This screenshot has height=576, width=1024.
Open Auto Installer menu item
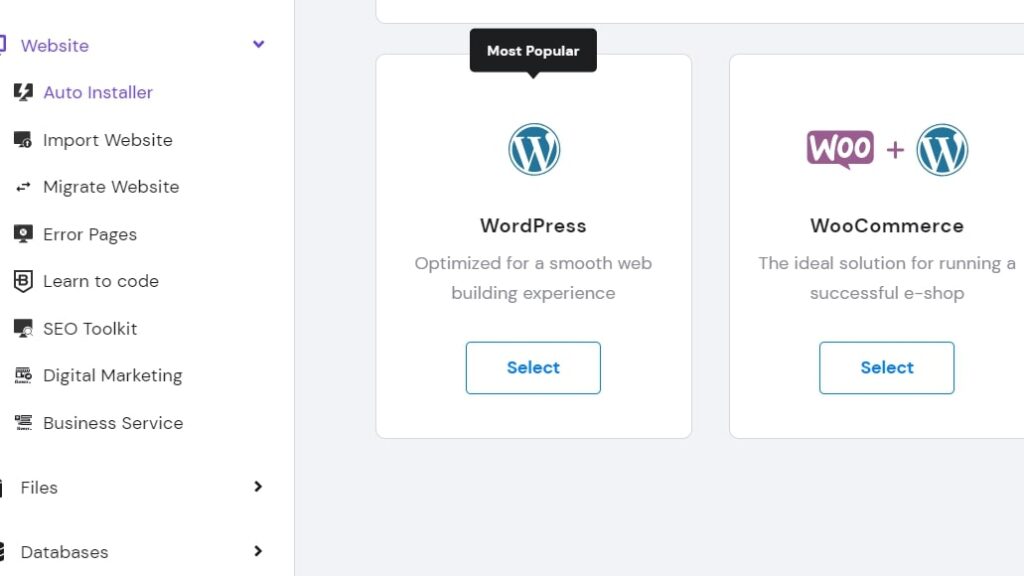(98, 93)
